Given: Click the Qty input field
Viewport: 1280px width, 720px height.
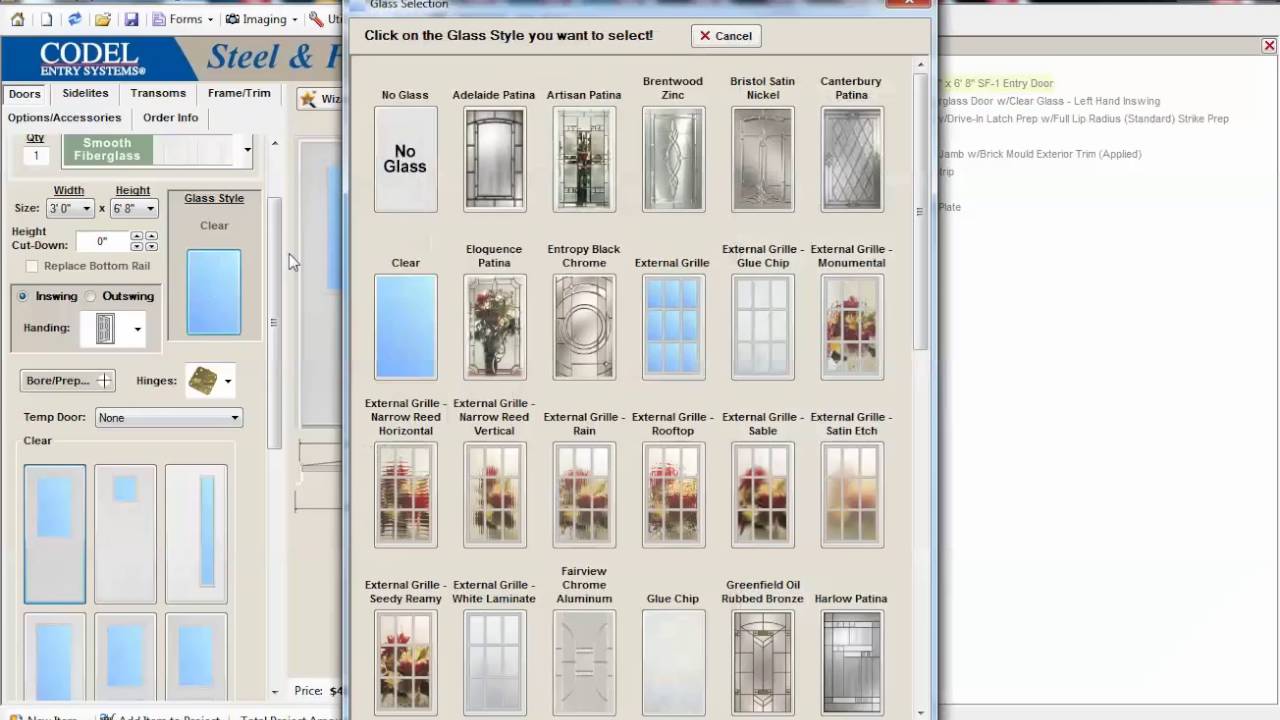Looking at the screenshot, I should coord(36,155).
